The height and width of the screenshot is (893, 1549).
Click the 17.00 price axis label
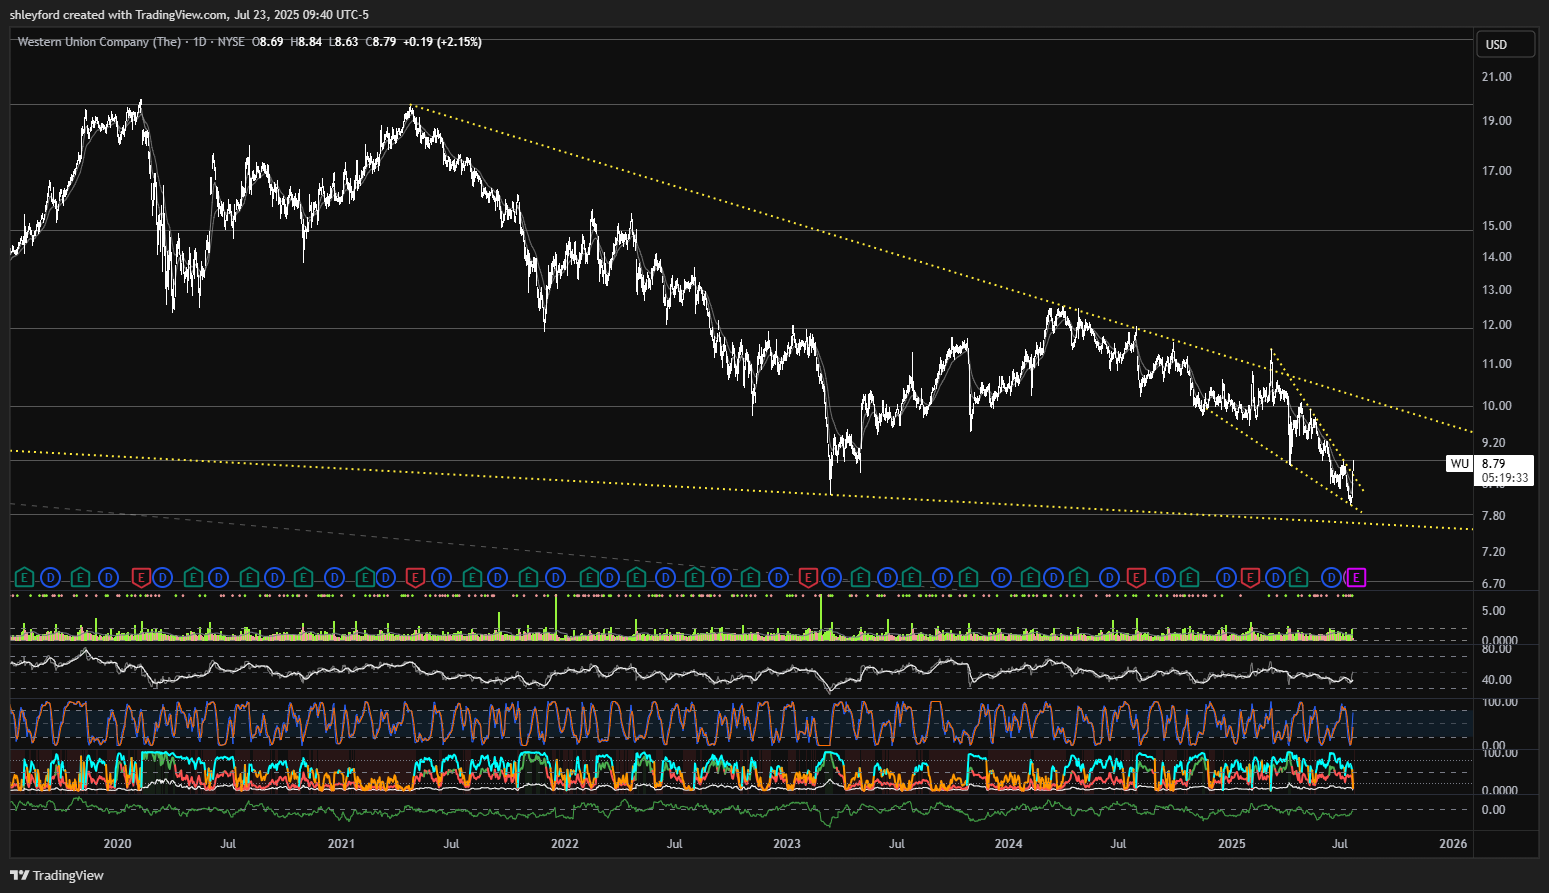tap(1497, 171)
